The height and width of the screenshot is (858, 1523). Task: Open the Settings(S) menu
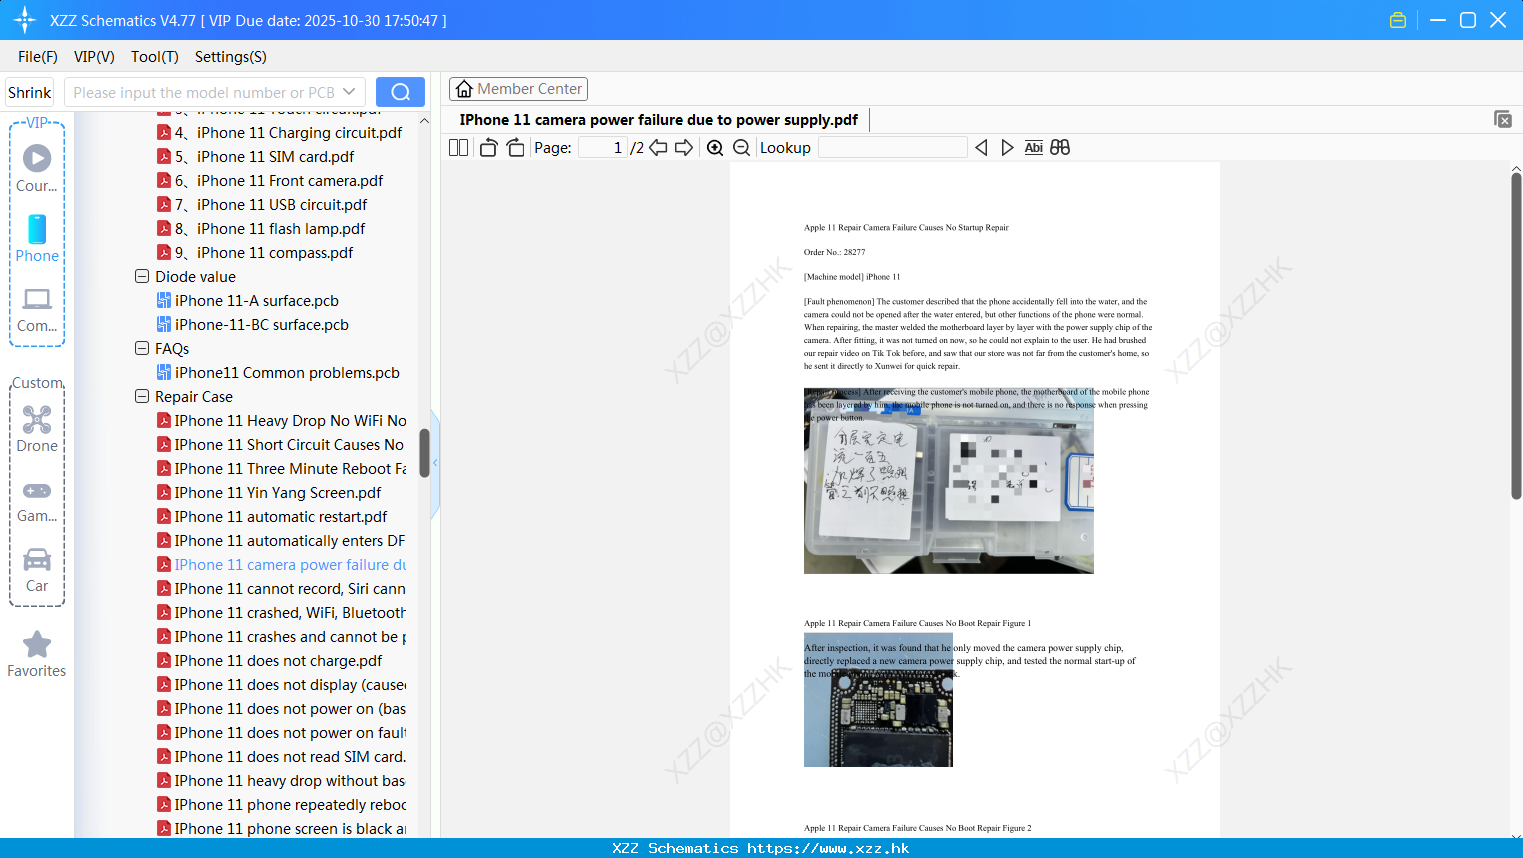coord(231,57)
